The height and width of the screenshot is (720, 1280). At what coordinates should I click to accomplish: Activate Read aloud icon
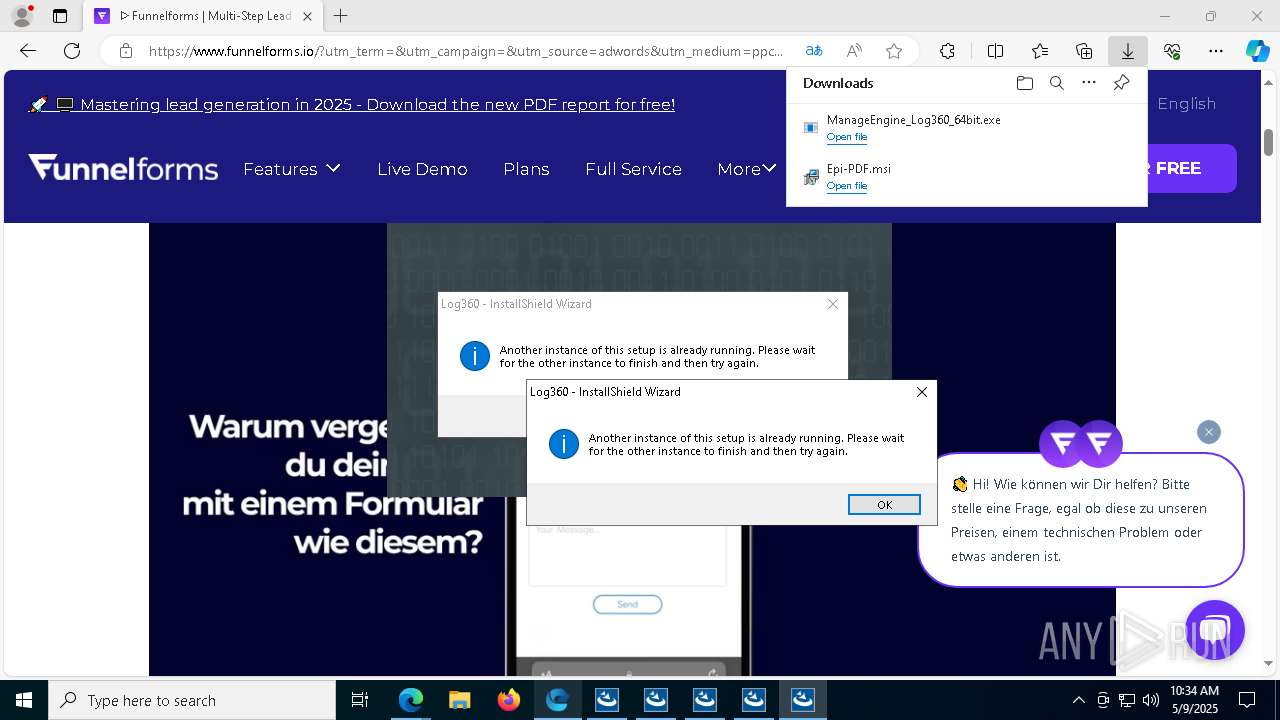(x=854, y=51)
